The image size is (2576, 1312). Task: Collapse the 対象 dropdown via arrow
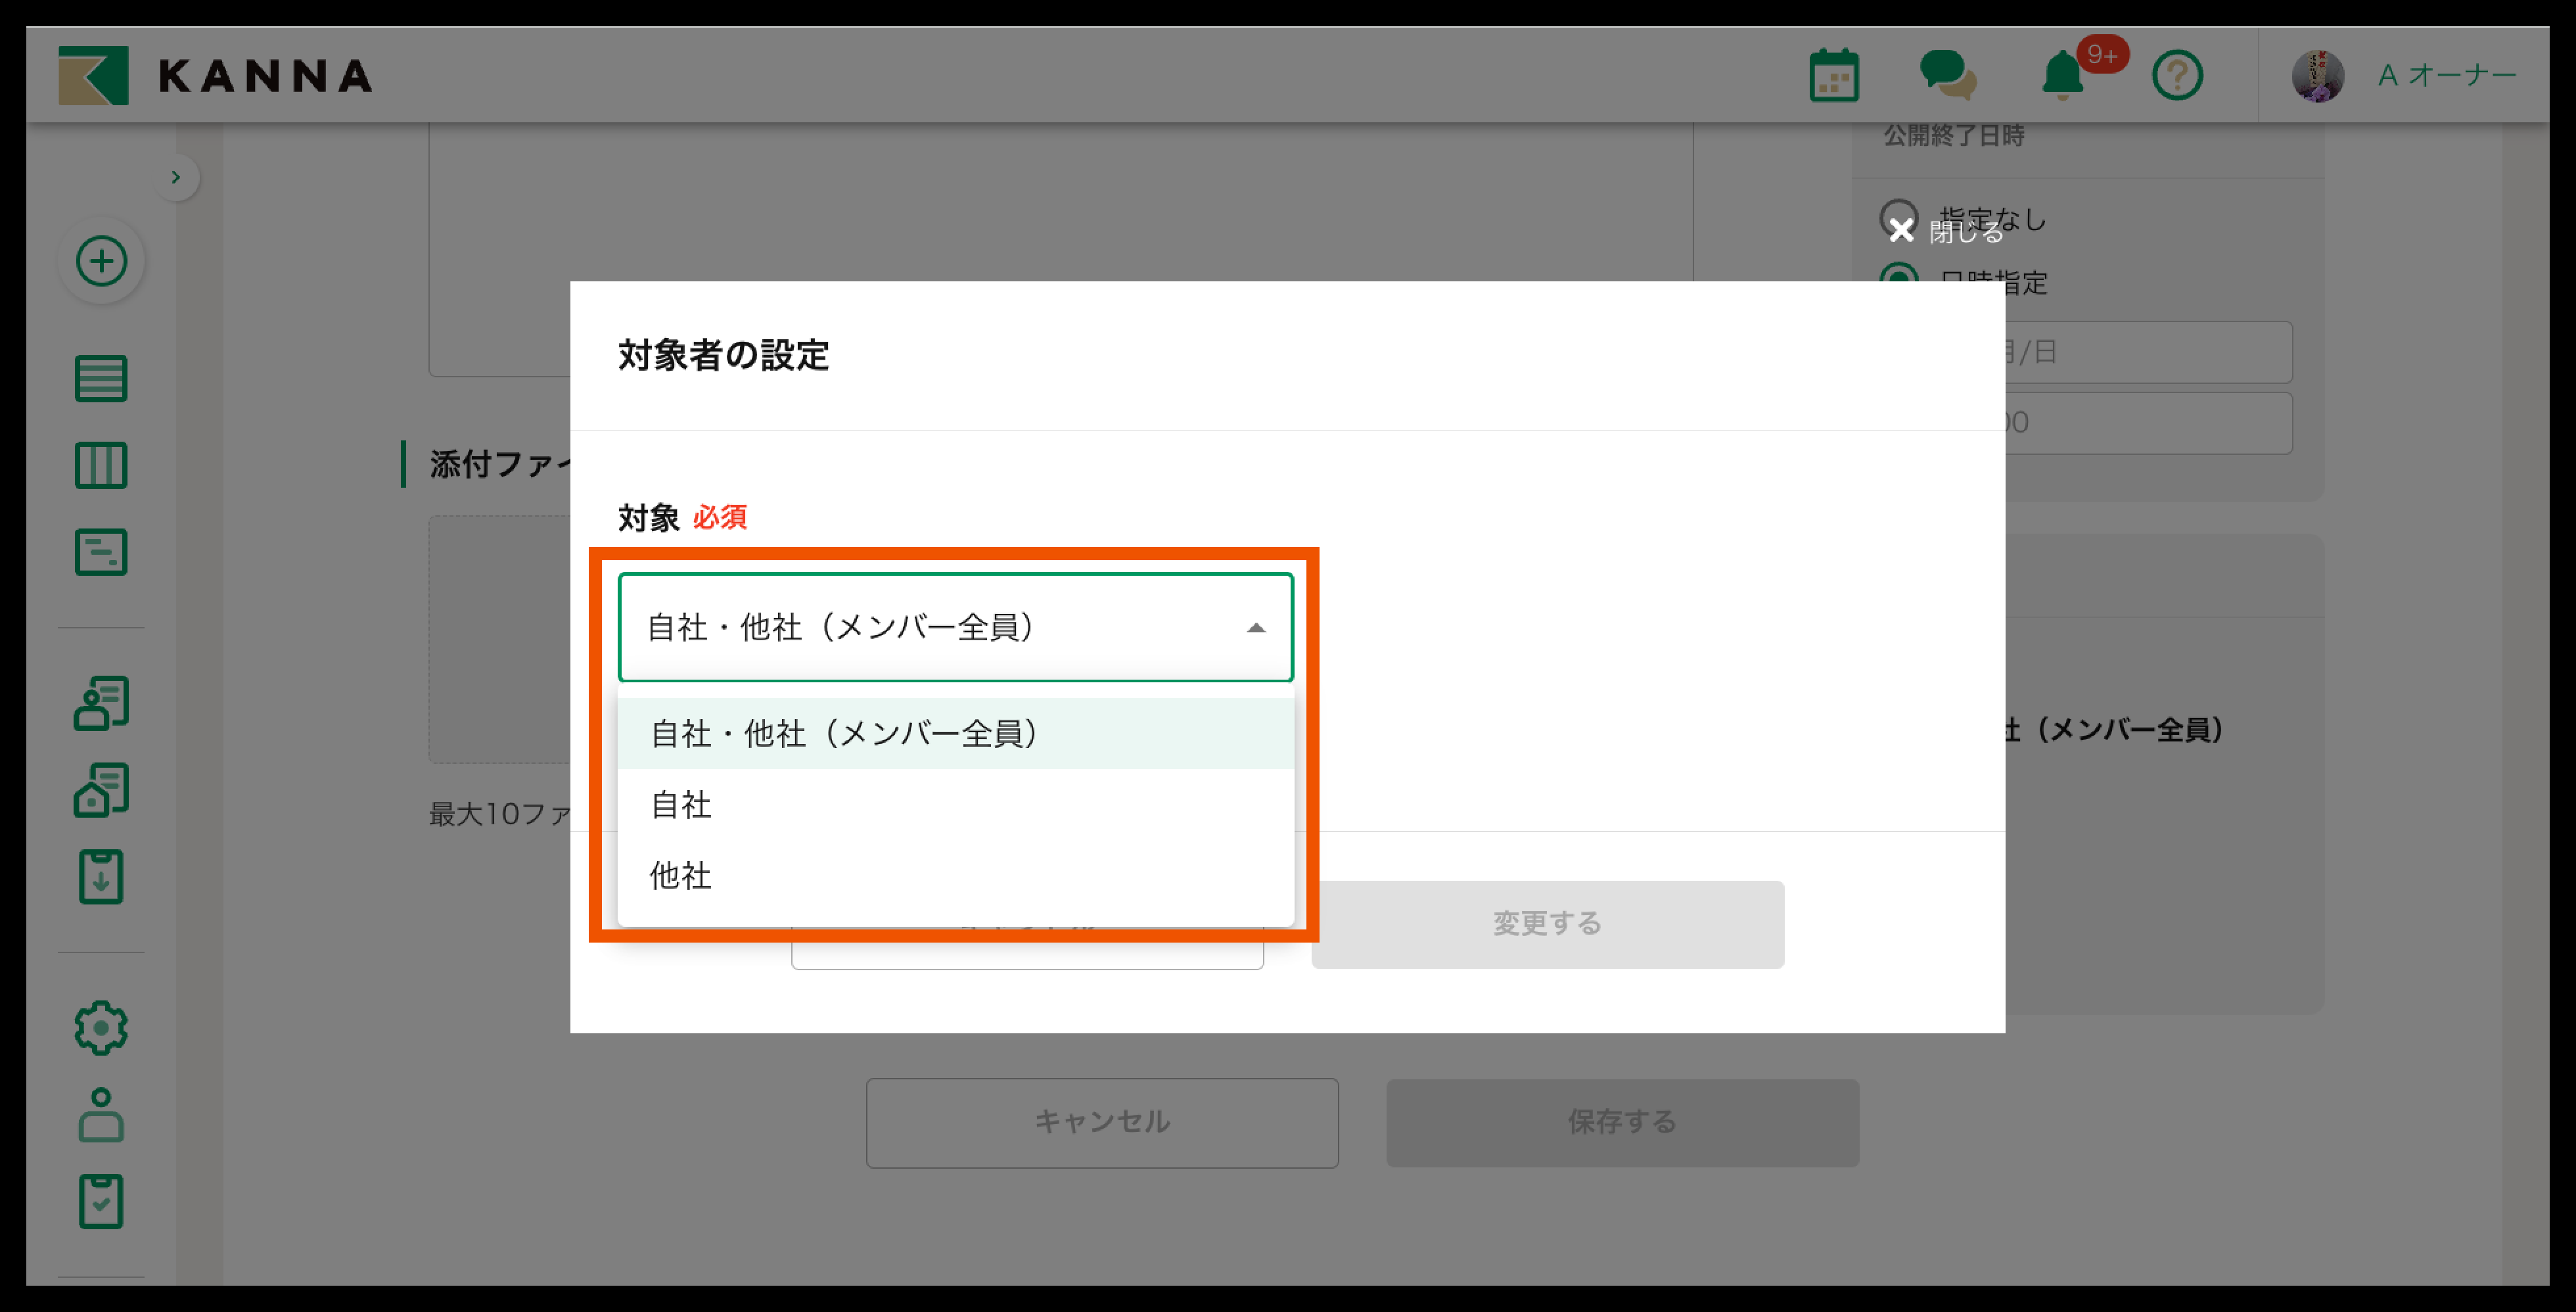point(1256,628)
